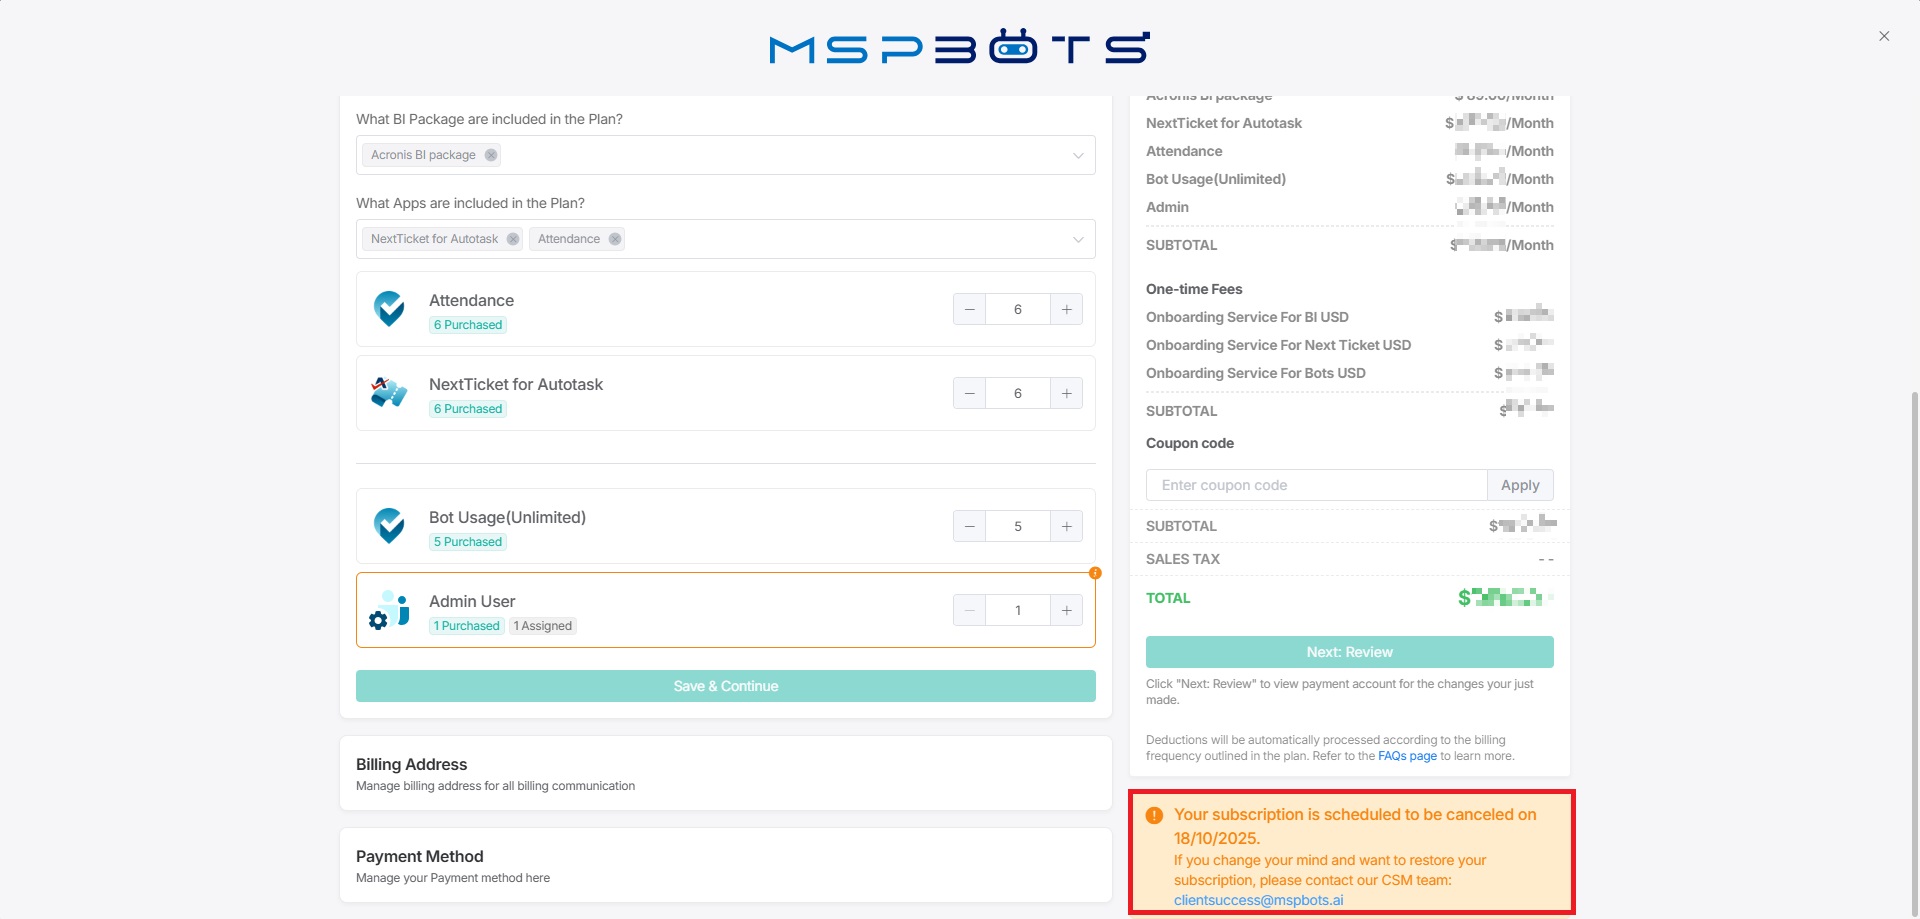1920x919 pixels.
Task: Decrease Bot Usage(Unlimited) quantity
Action: (x=969, y=526)
